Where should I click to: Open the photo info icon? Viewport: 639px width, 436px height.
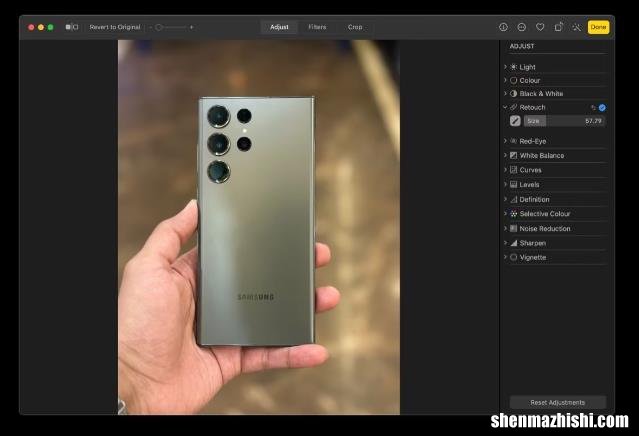503,27
